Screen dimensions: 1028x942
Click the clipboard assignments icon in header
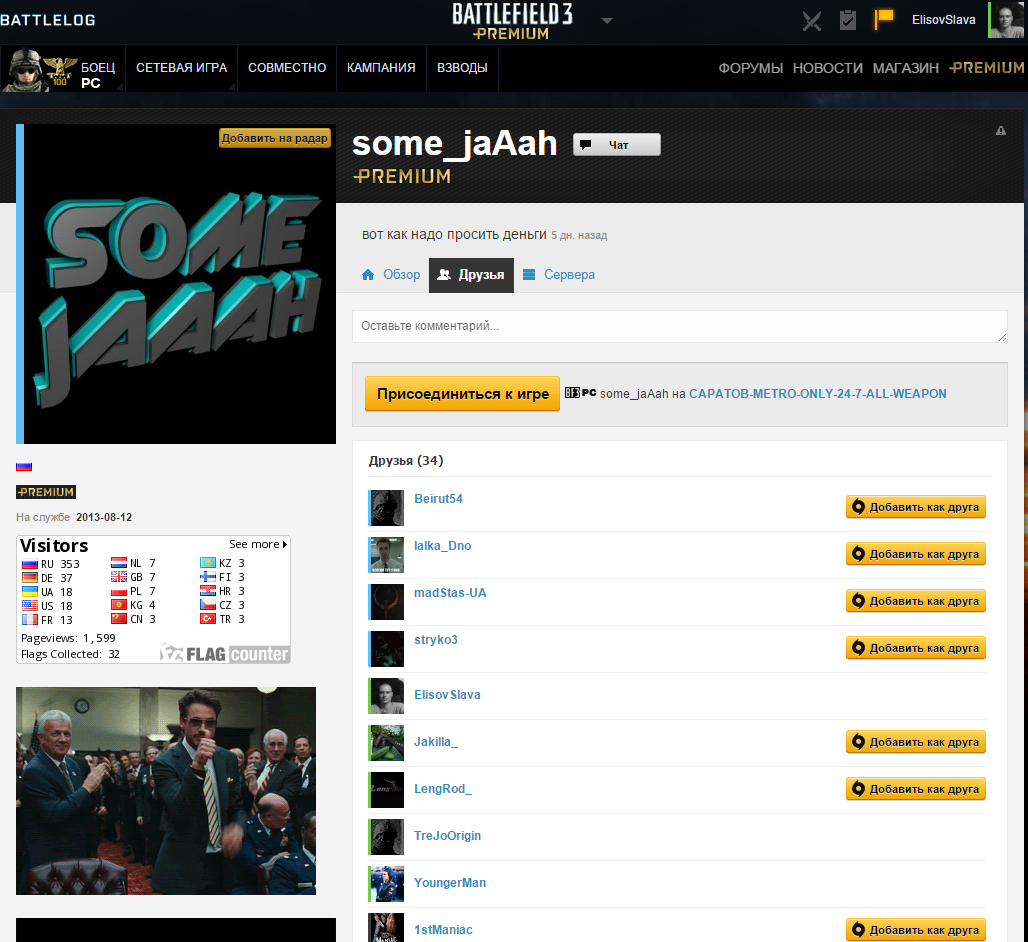[x=848, y=20]
